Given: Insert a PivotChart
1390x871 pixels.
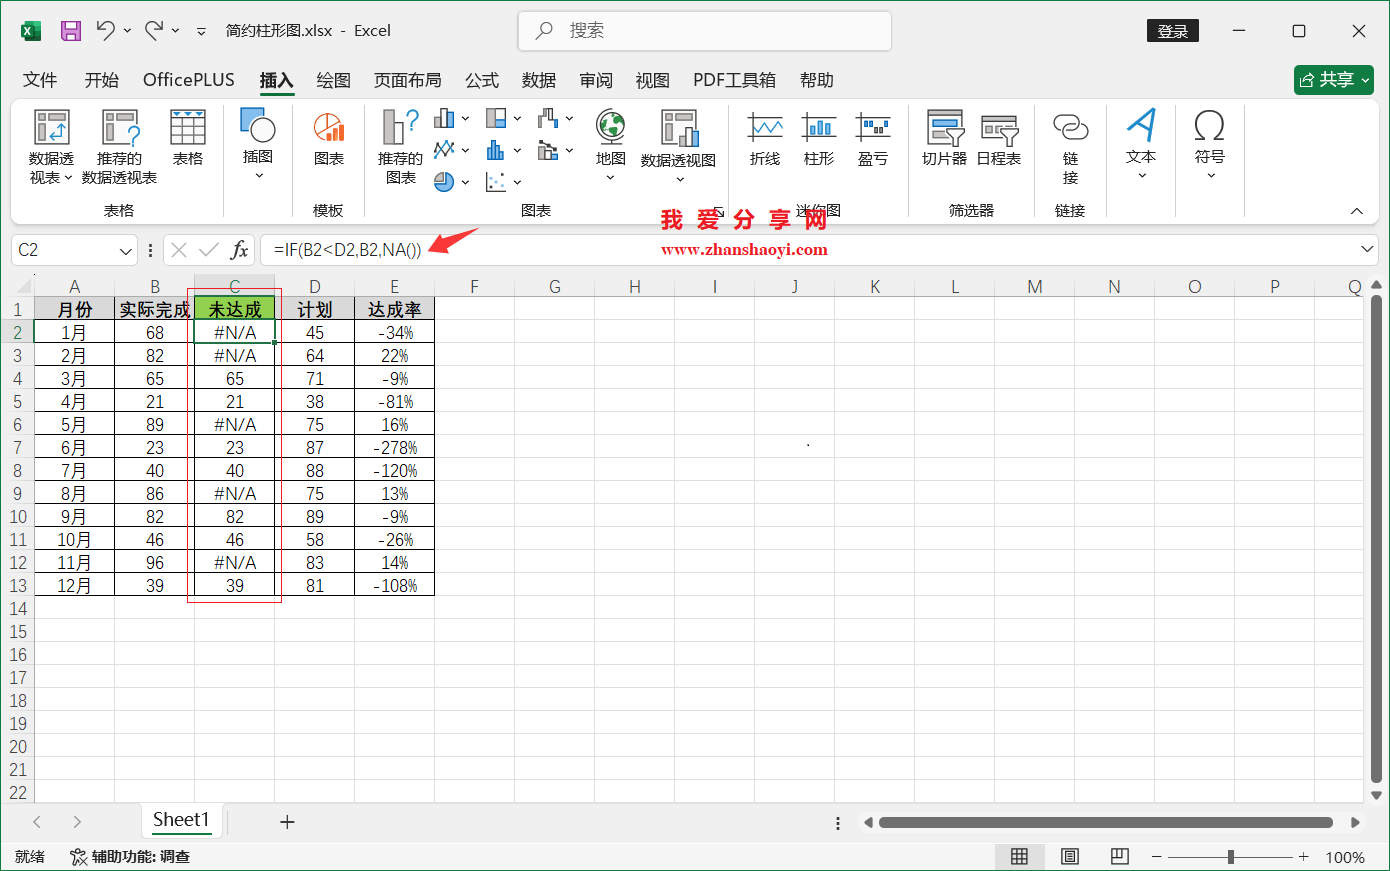Looking at the screenshot, I should click(679, 141).
